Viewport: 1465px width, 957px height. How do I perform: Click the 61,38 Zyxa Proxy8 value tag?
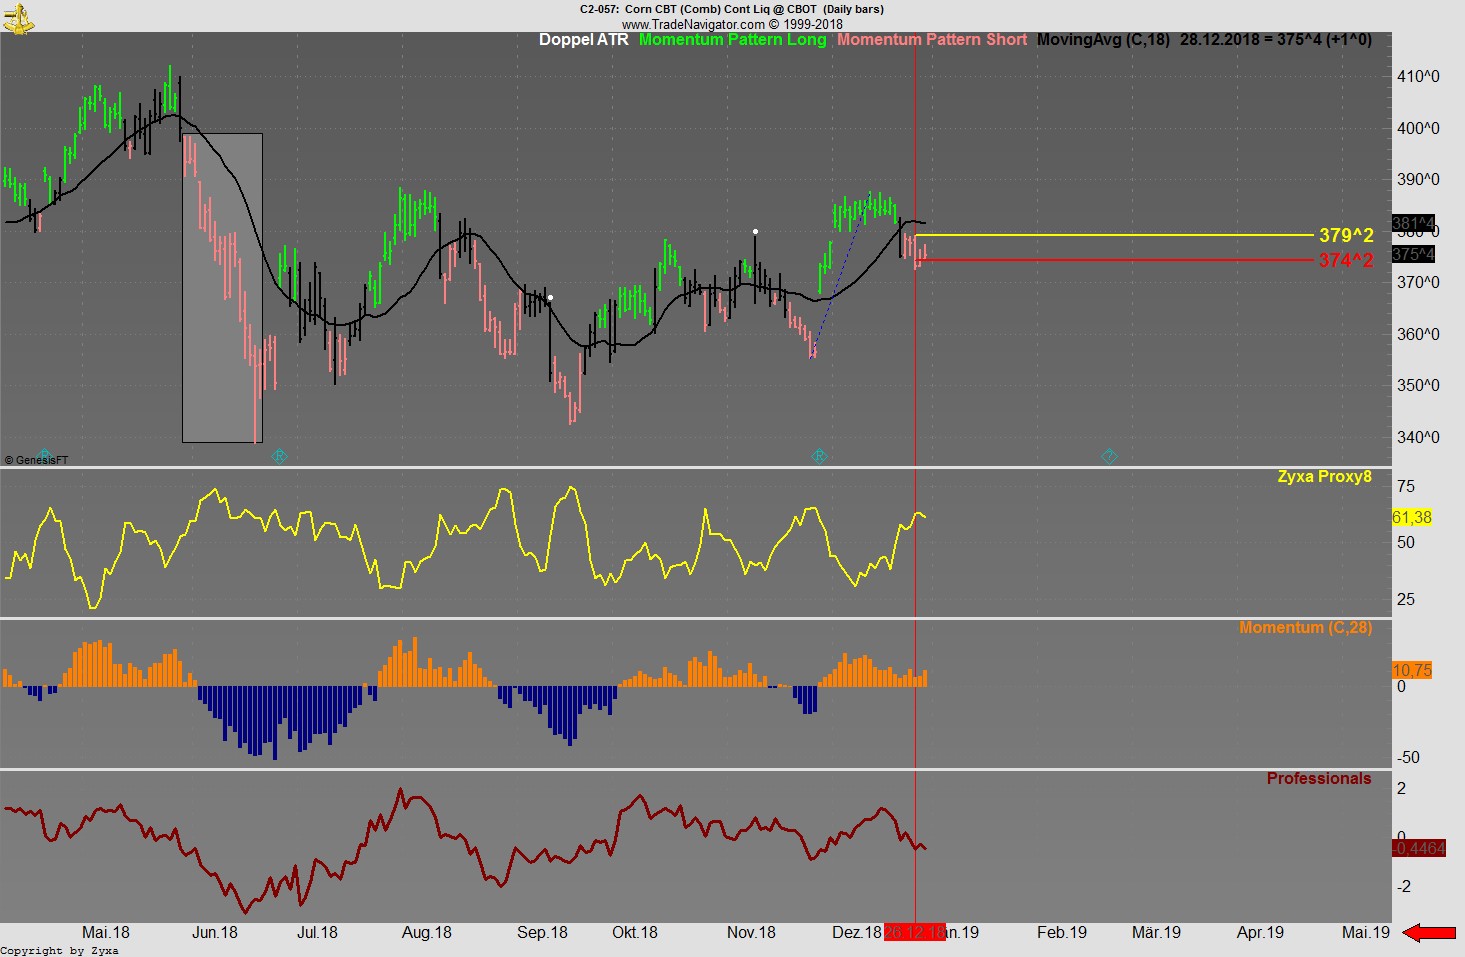click(1412, 518)
